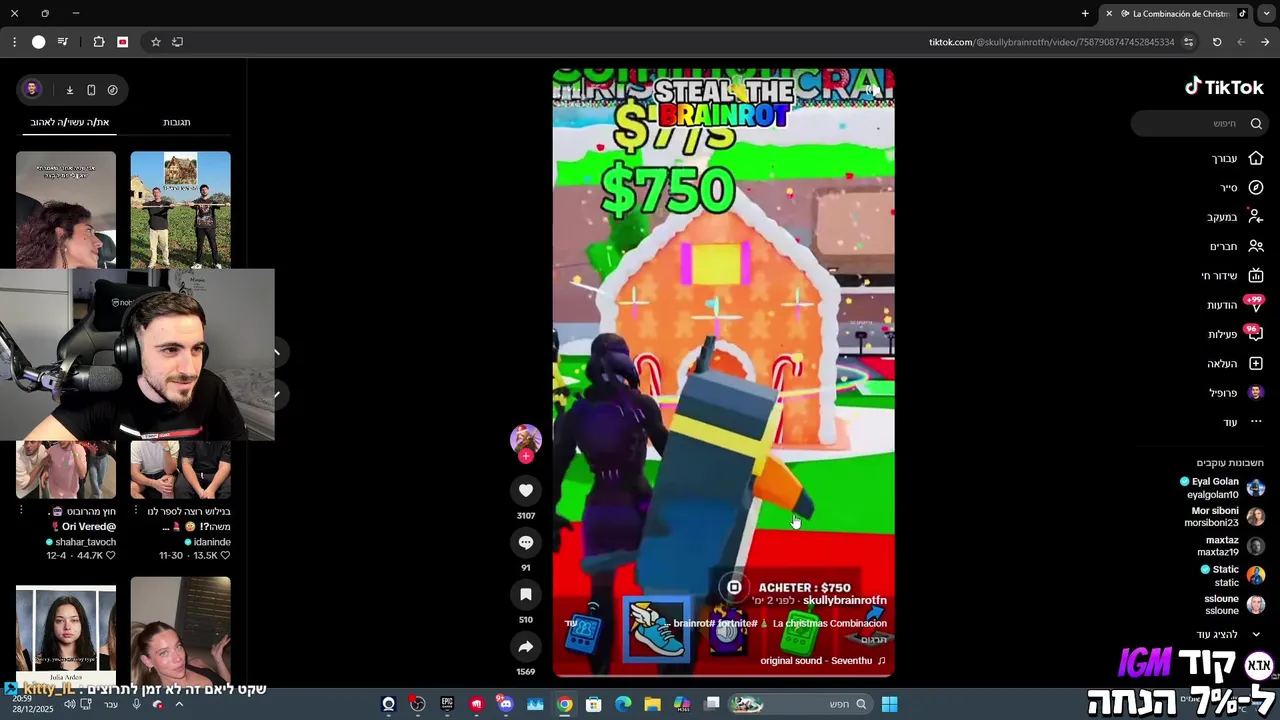Expand the 'להציג עוד' following accounts list
Screen dimensions: 1280x720
coord(1227,634)
